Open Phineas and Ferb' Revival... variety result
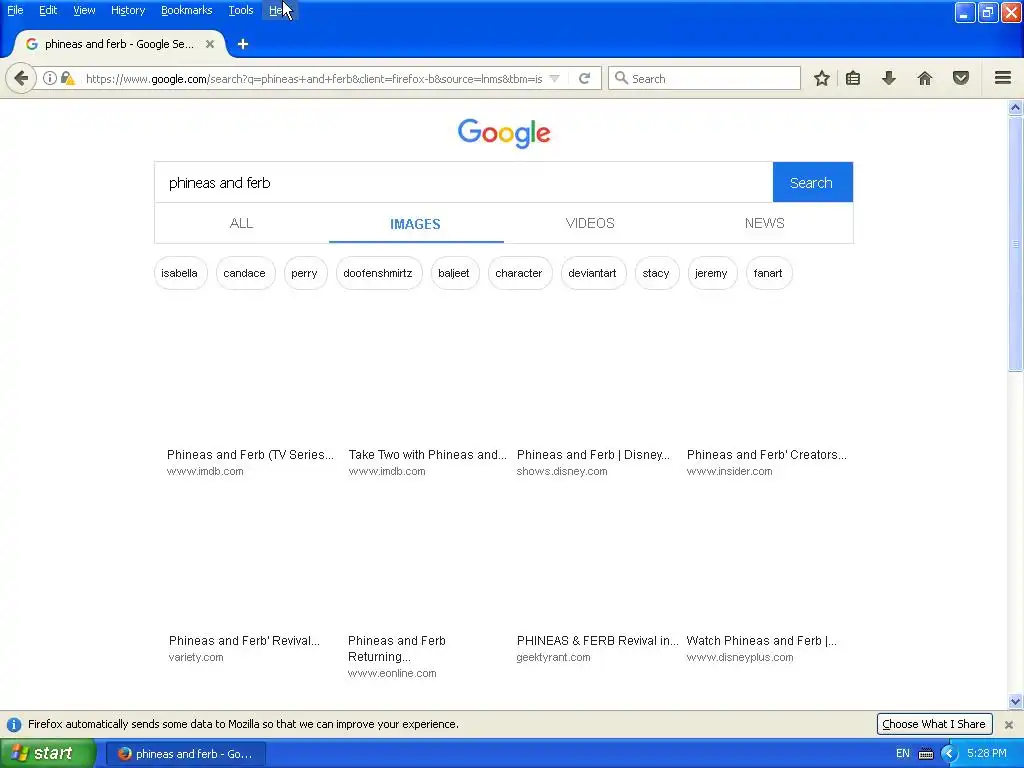Image resolution: width=1024 pixels, height=768 pixels. click(244, 641)
